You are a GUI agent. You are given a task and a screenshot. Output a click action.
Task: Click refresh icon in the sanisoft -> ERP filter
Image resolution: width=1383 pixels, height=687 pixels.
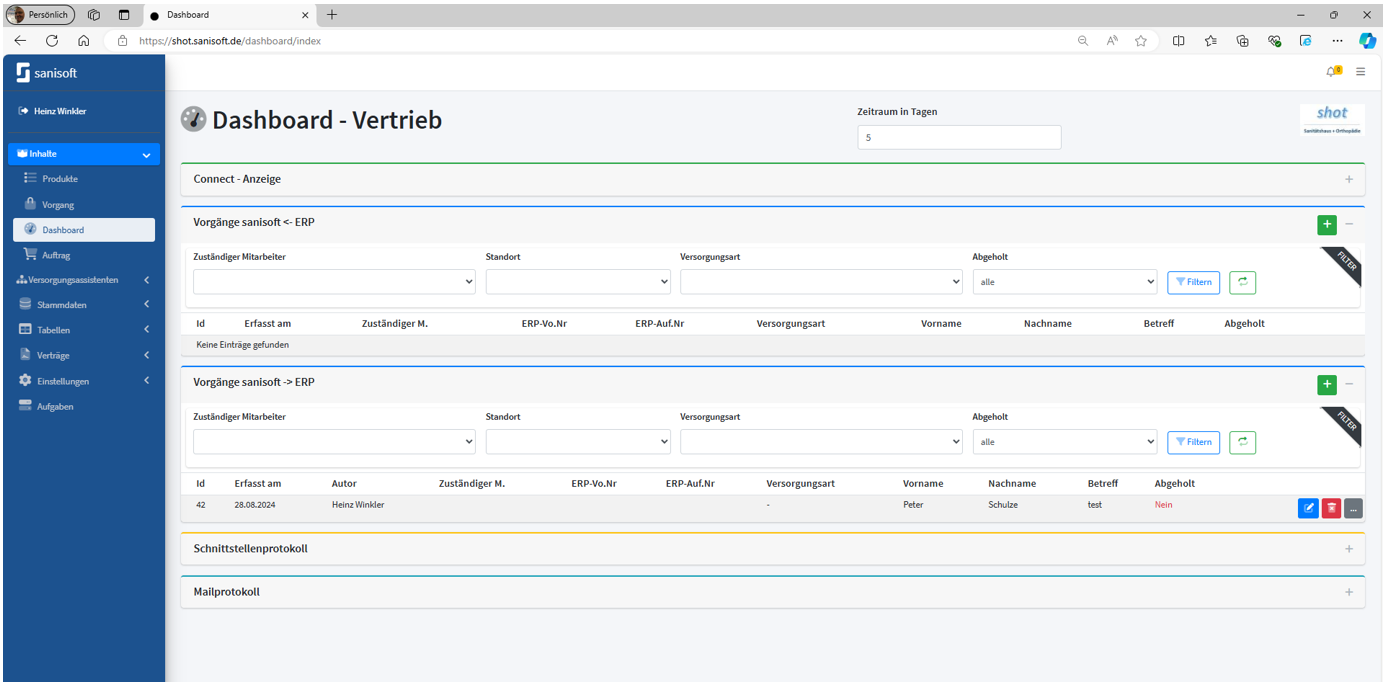click(x=1242, y=442)
